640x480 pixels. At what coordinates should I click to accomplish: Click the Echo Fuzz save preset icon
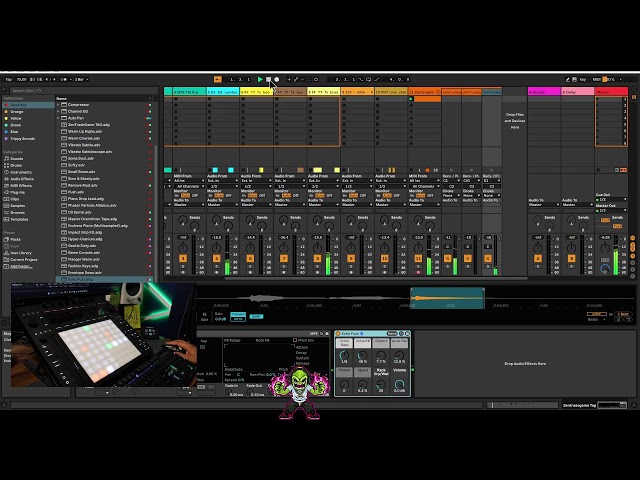pyautogui.click(x=407, y=333)
